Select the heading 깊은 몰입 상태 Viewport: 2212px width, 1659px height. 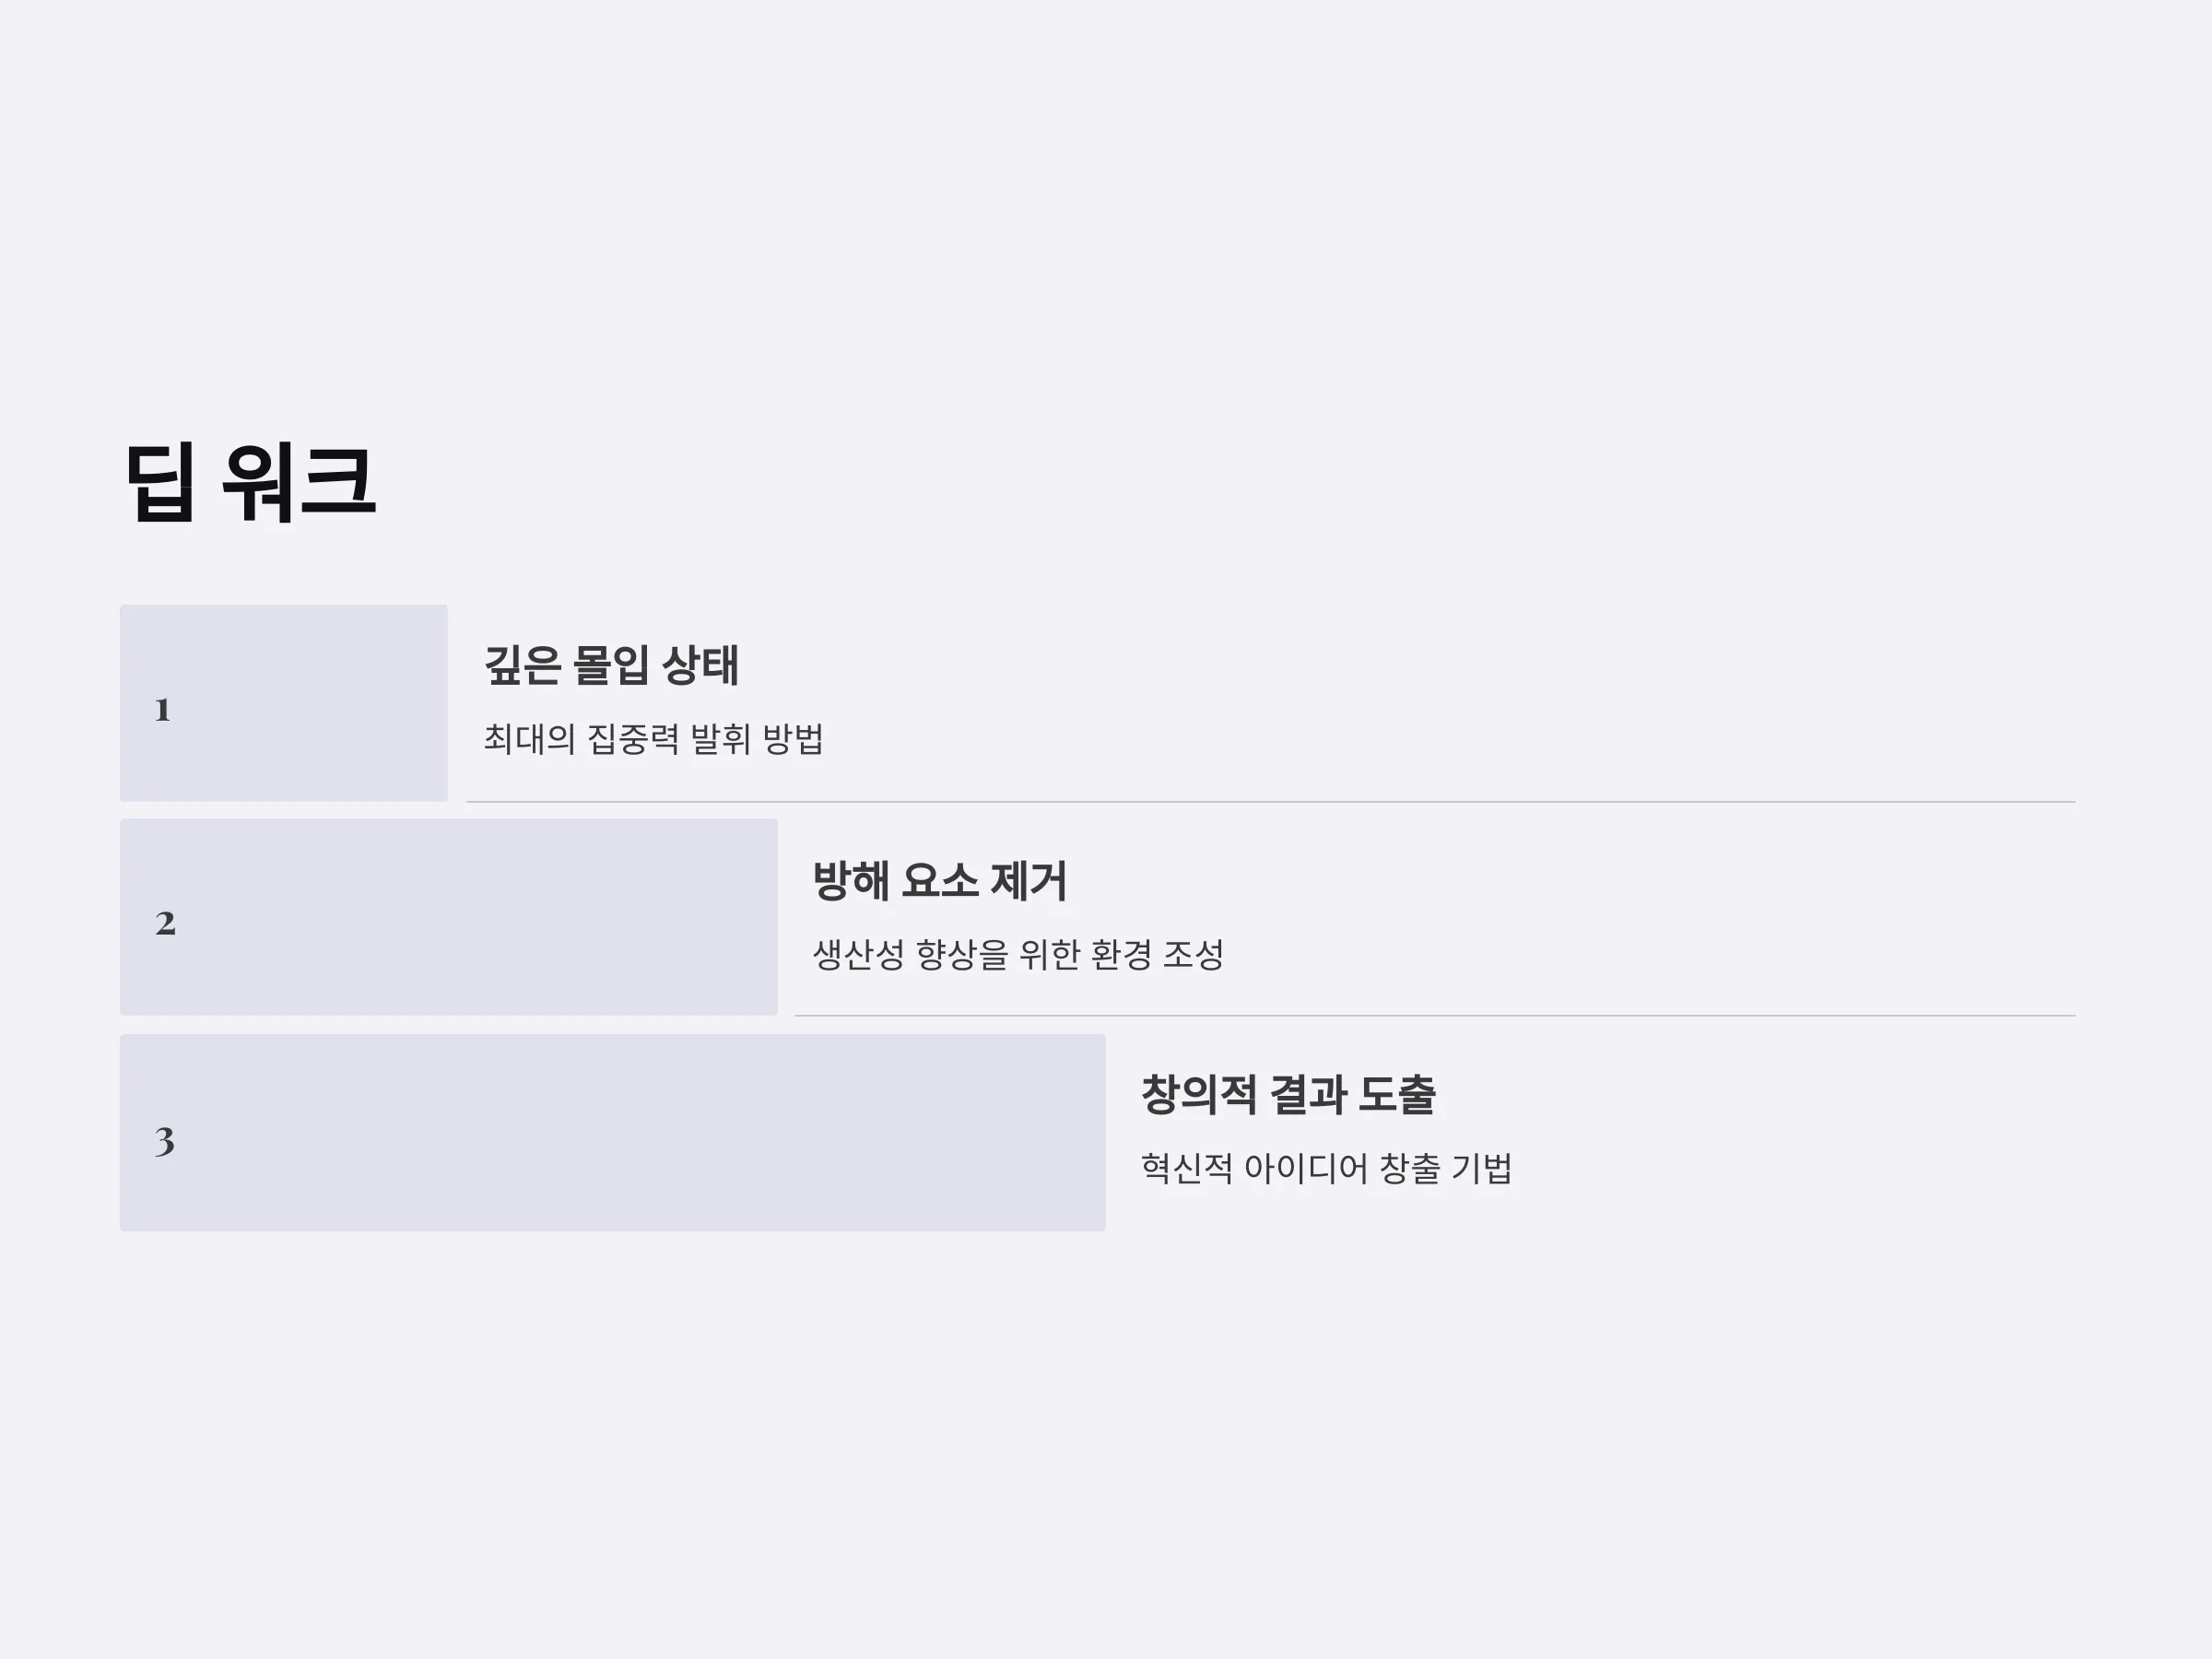(611, 666)
